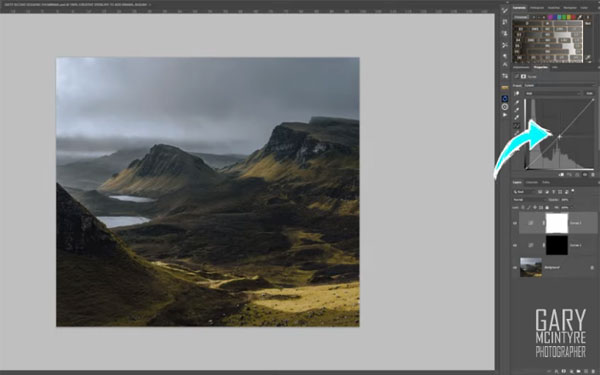The width and height of the screenshot is (600, 375).
Task: Switch to the Channels tab
Action: (531, 183)
